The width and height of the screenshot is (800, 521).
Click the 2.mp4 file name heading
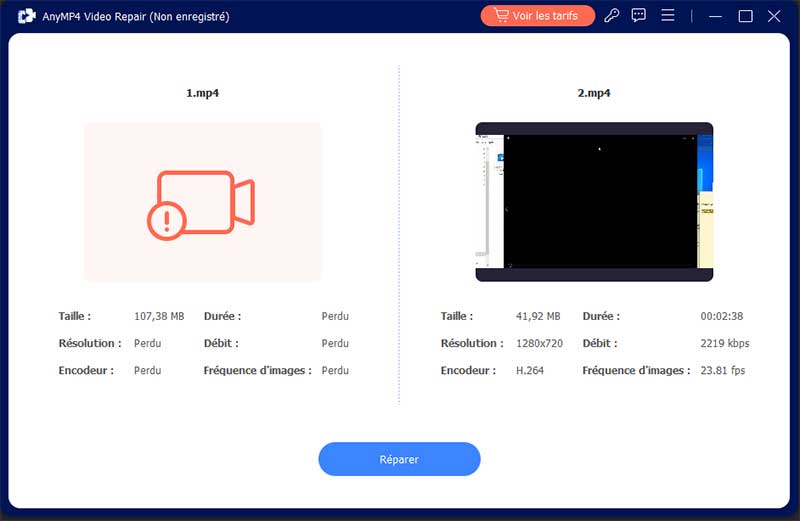pos(594,93)
